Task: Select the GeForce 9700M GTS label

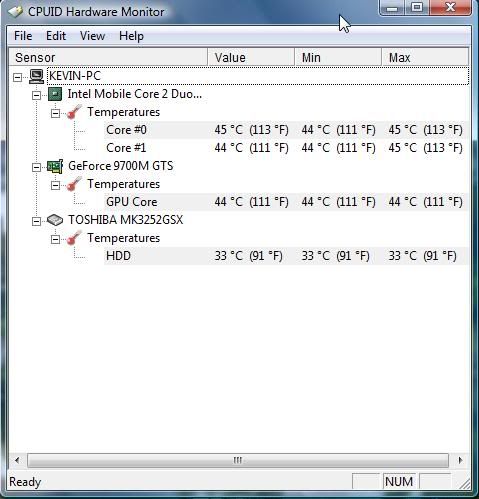Action: [x=120, y=166]
